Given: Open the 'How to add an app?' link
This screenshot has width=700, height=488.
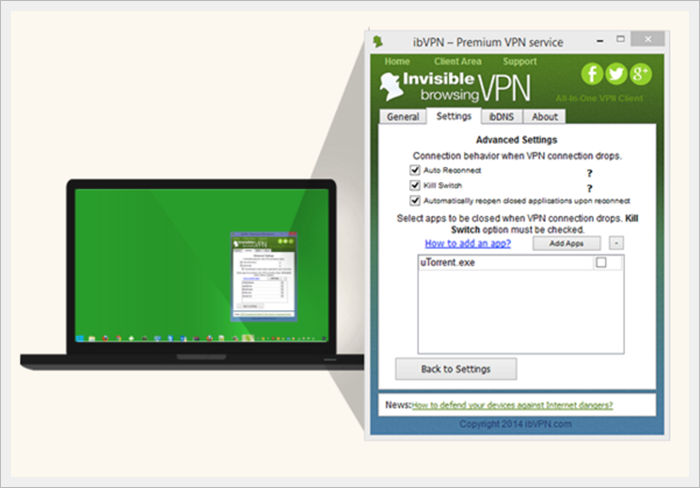Looking at the screenshot, I should tap(467, 243).
